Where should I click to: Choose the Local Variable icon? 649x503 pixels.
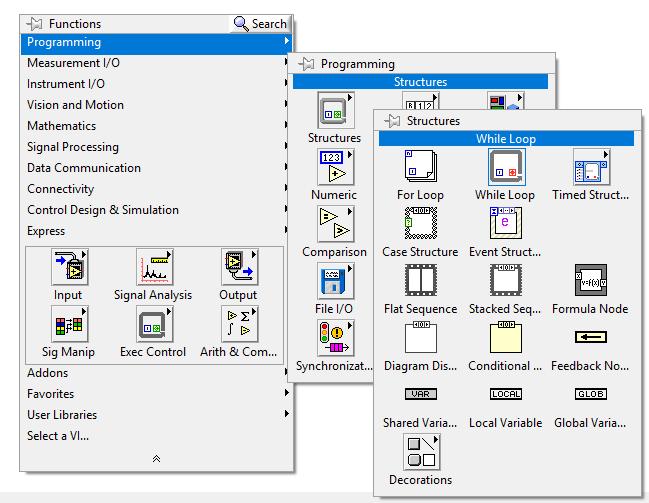pos(506,394)
